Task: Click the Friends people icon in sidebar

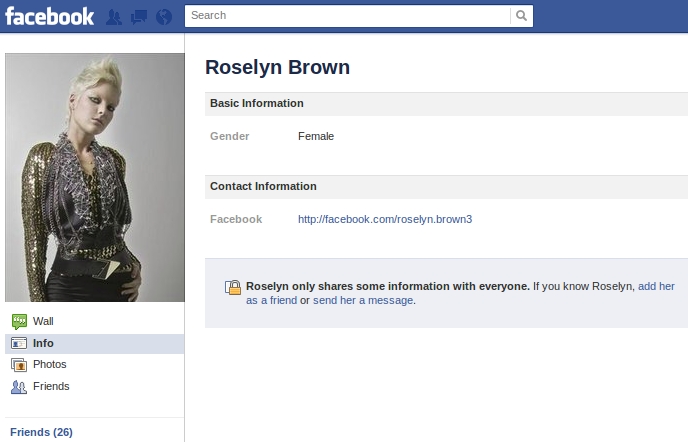Action: click(19, 387)
